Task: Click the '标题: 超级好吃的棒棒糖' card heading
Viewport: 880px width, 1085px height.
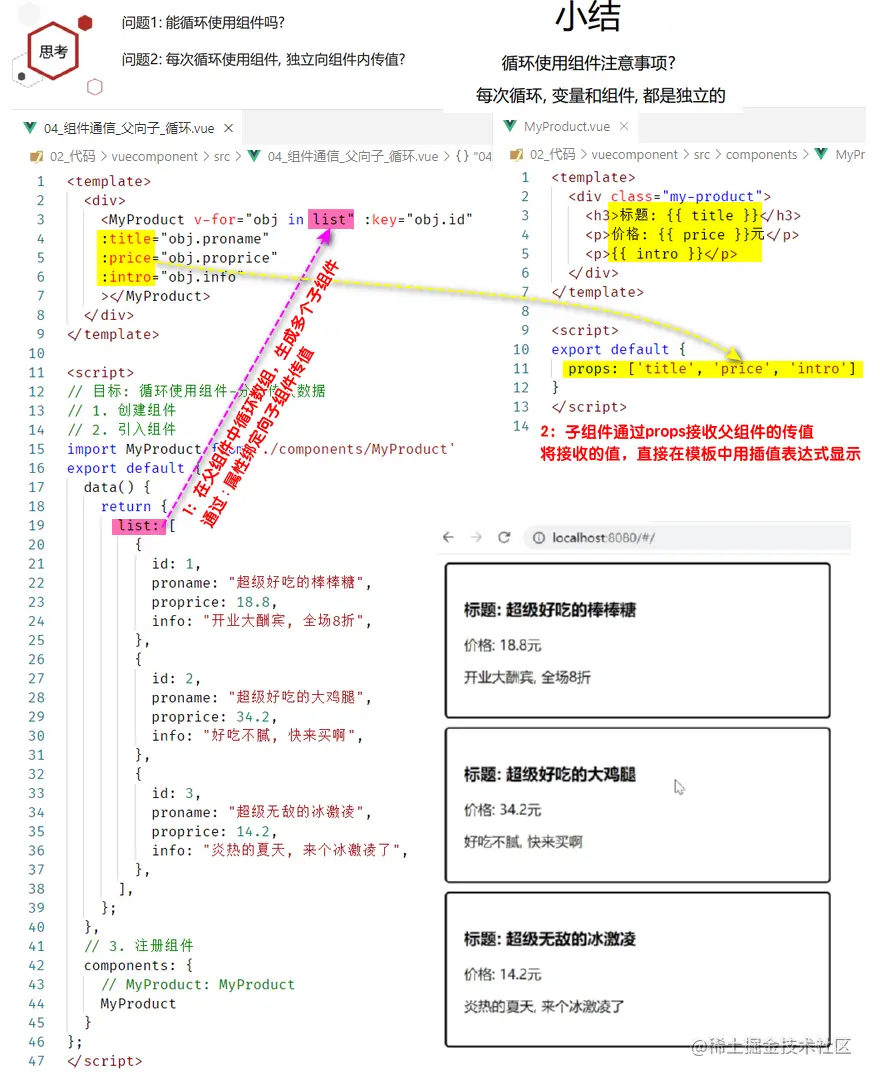Action: [550, 610]
